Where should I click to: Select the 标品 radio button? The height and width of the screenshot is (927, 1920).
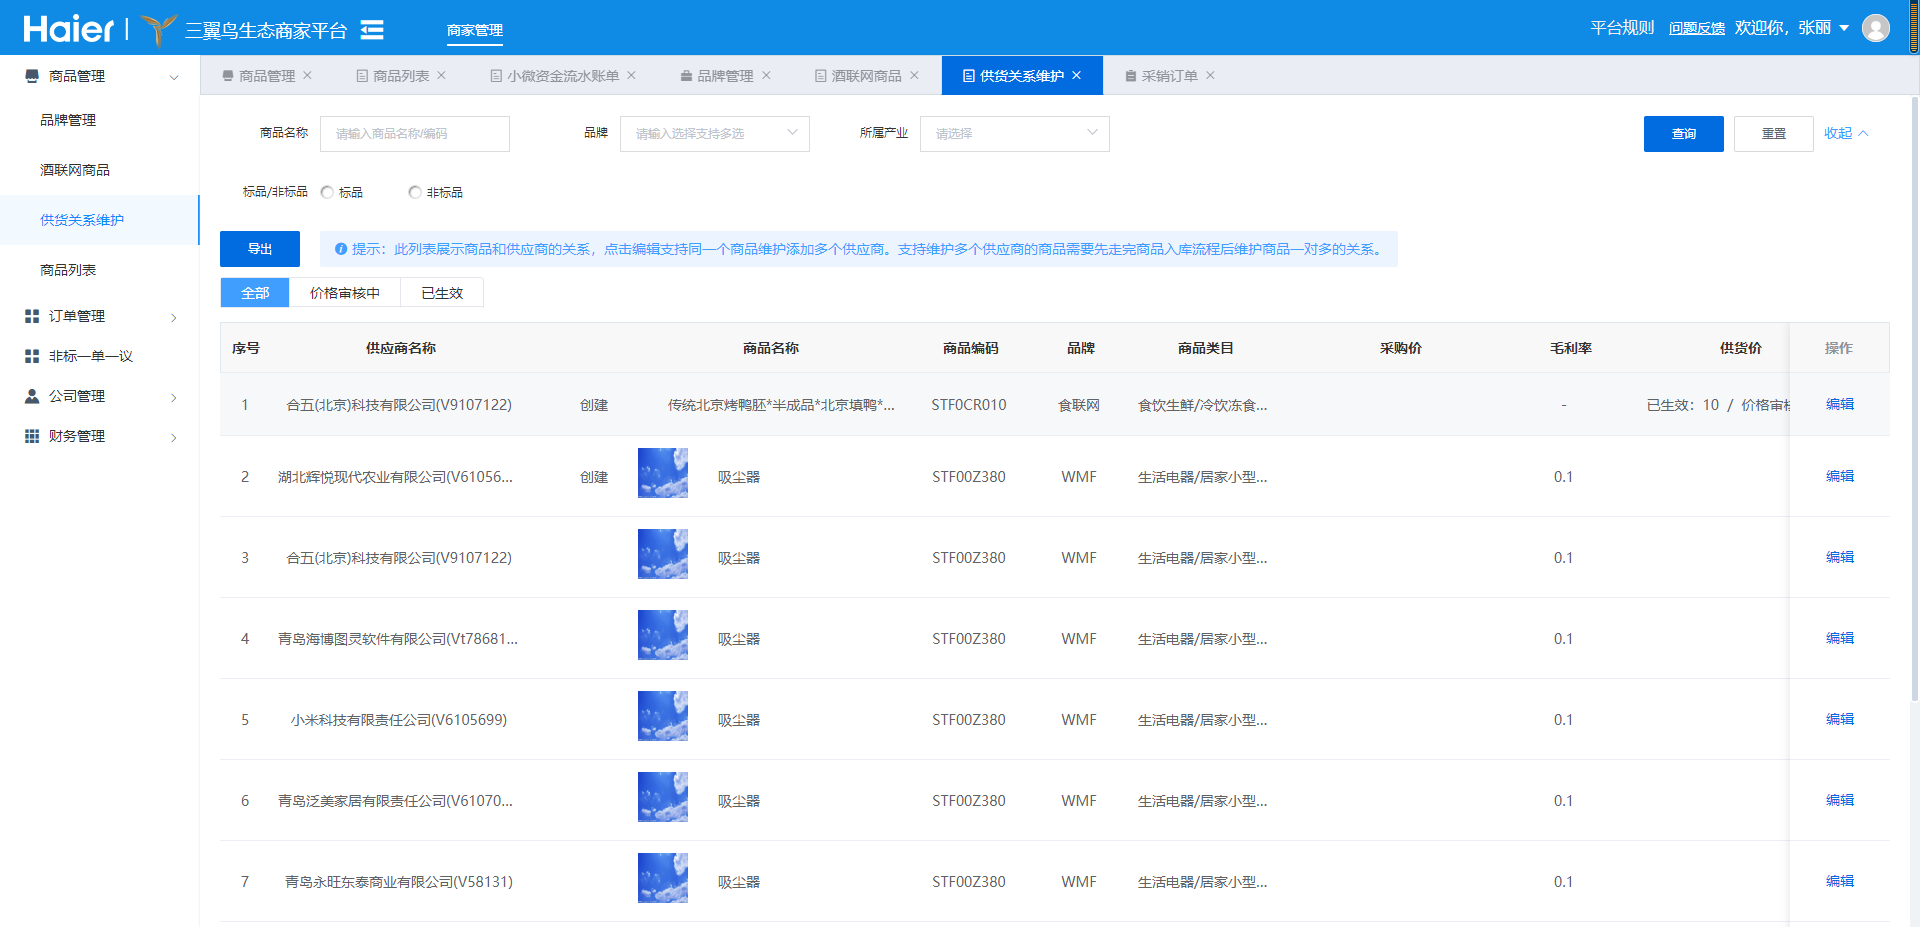(x=327, y=192)
